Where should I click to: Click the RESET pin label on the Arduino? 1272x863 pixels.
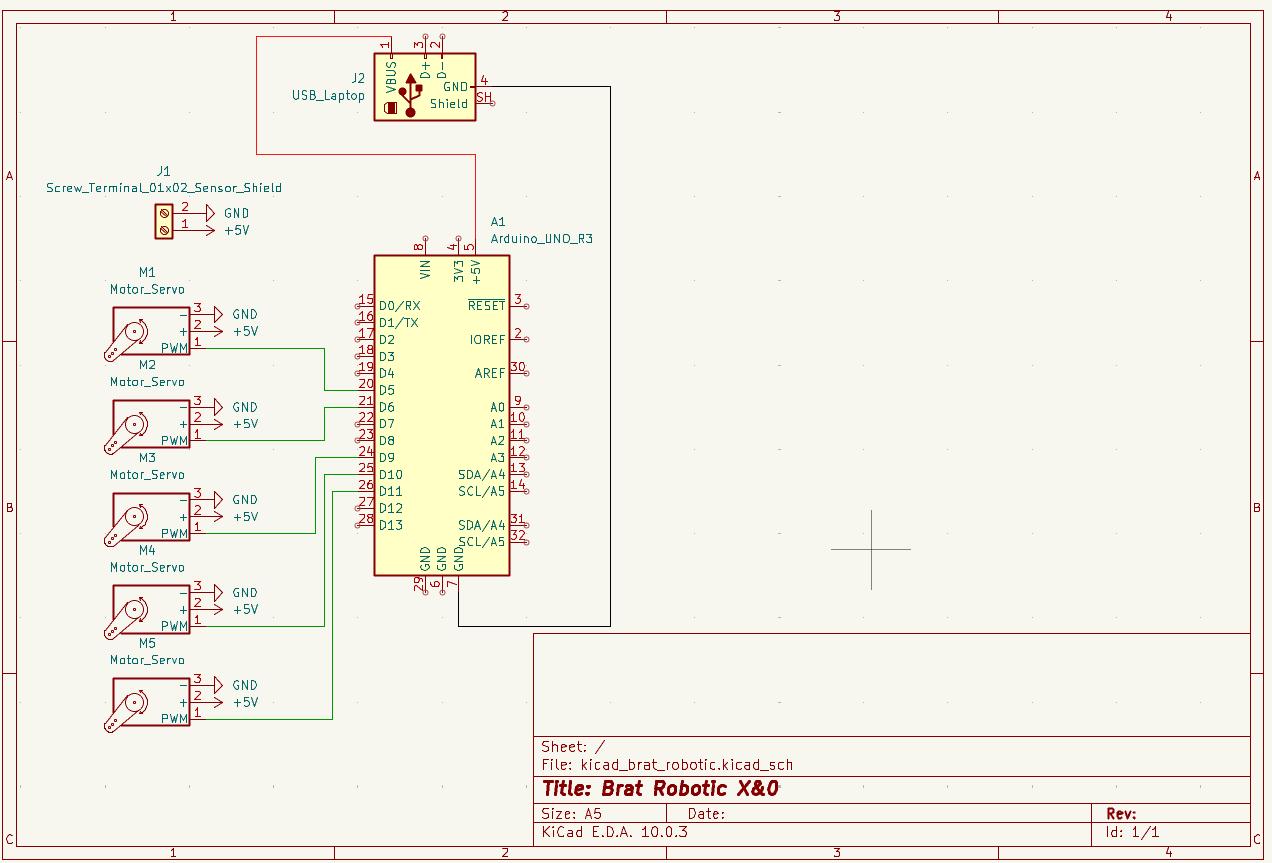pyautogui.click(x=487, y=305)
